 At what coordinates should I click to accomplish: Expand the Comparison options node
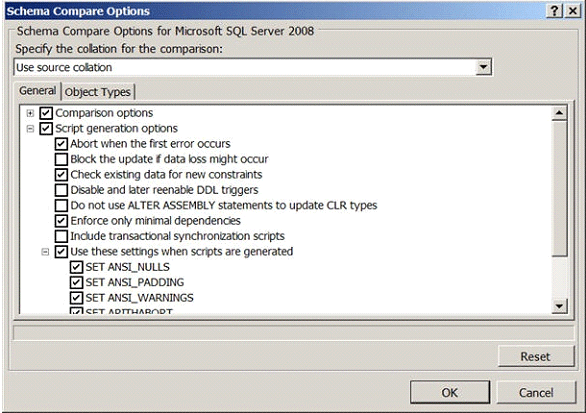click(30, 113)
